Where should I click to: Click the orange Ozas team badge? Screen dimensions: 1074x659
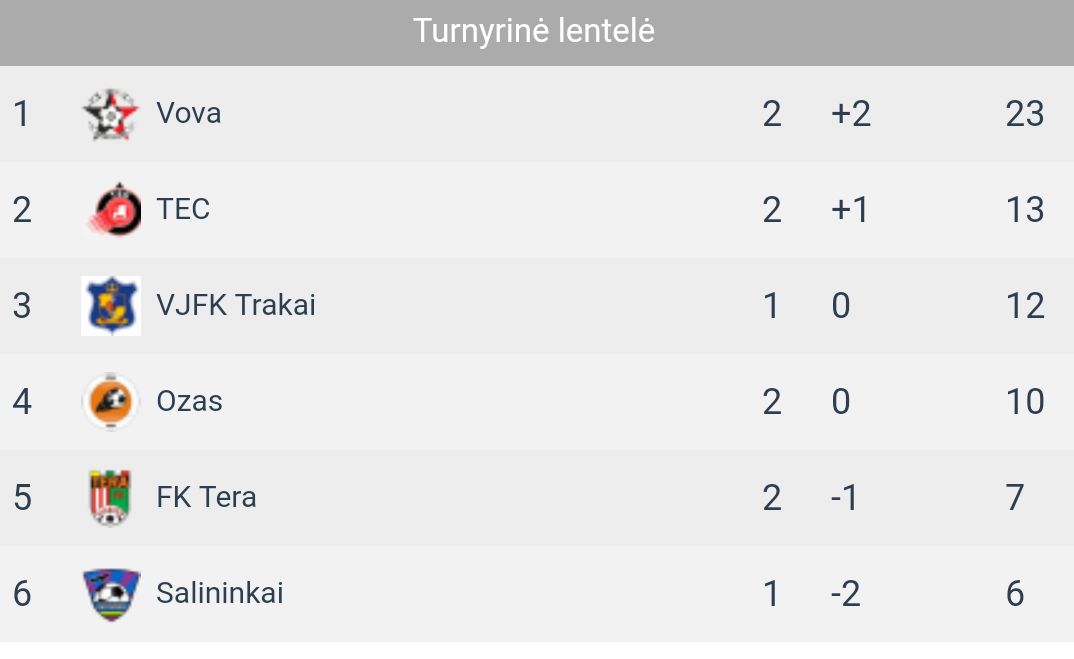click(111, 401)
